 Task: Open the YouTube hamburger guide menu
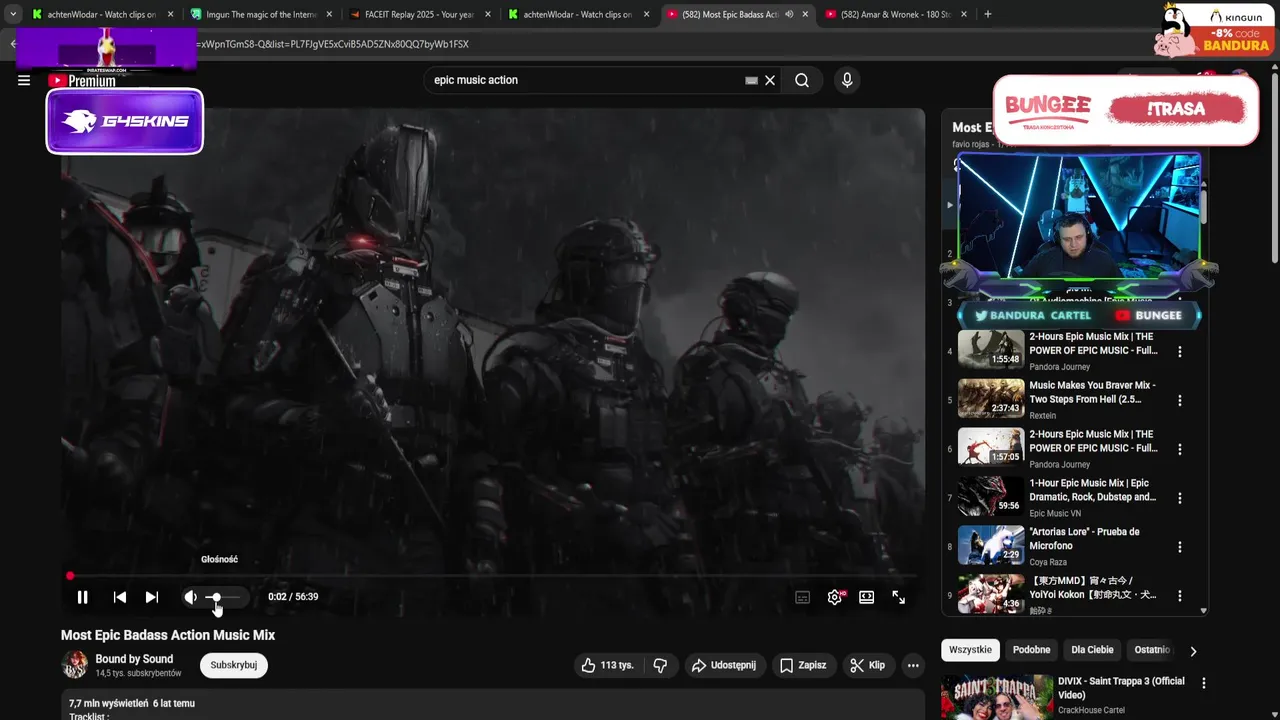24,81
